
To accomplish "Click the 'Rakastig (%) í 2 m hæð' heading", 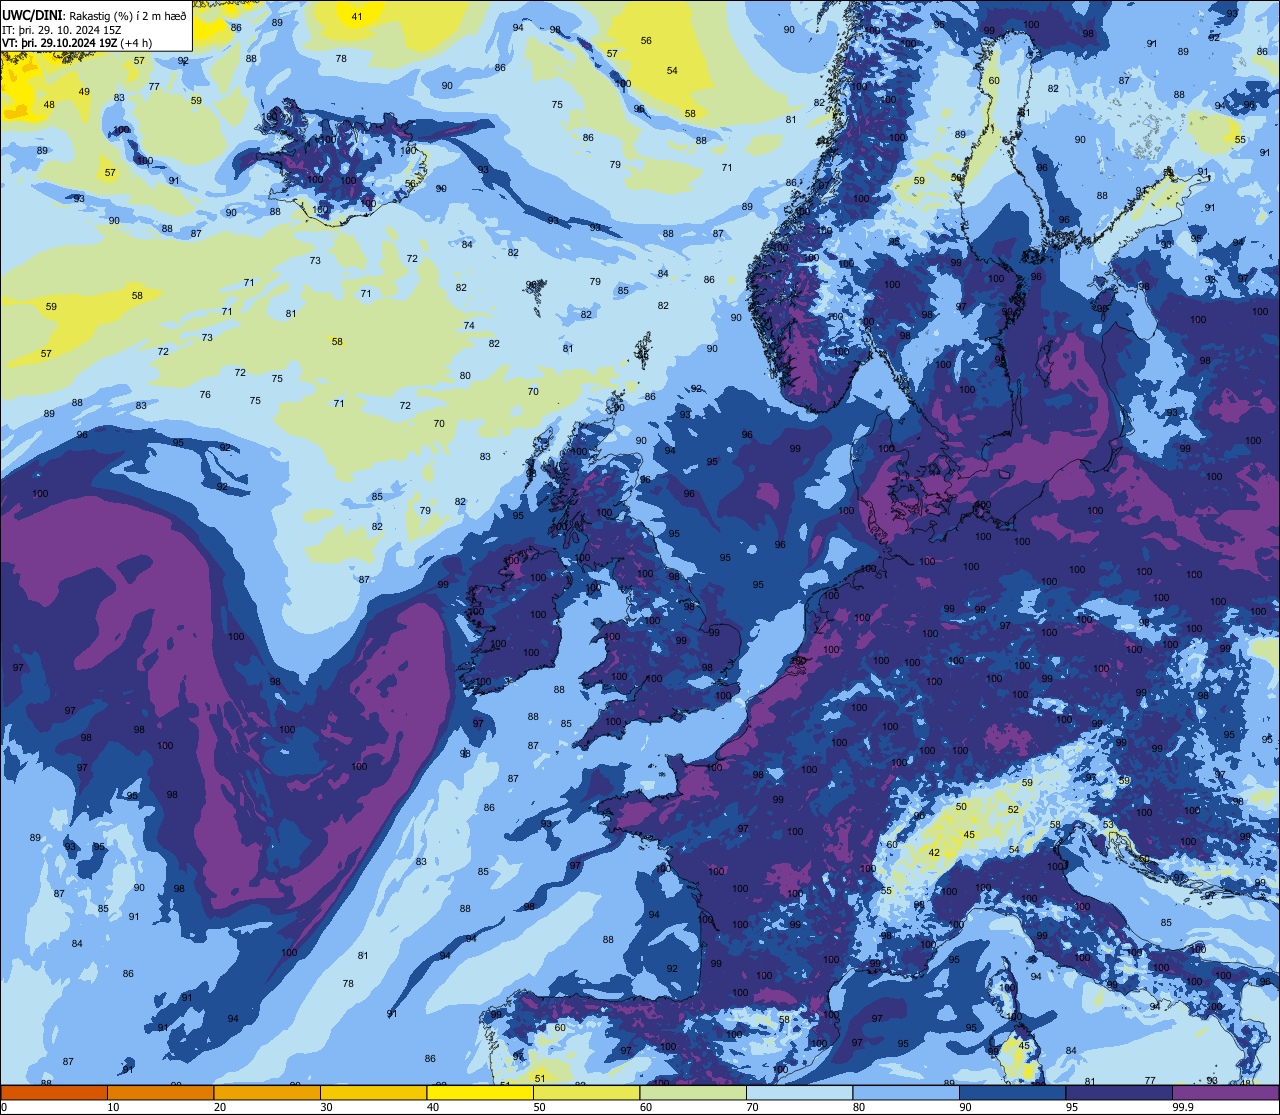I will click(127, 15).
